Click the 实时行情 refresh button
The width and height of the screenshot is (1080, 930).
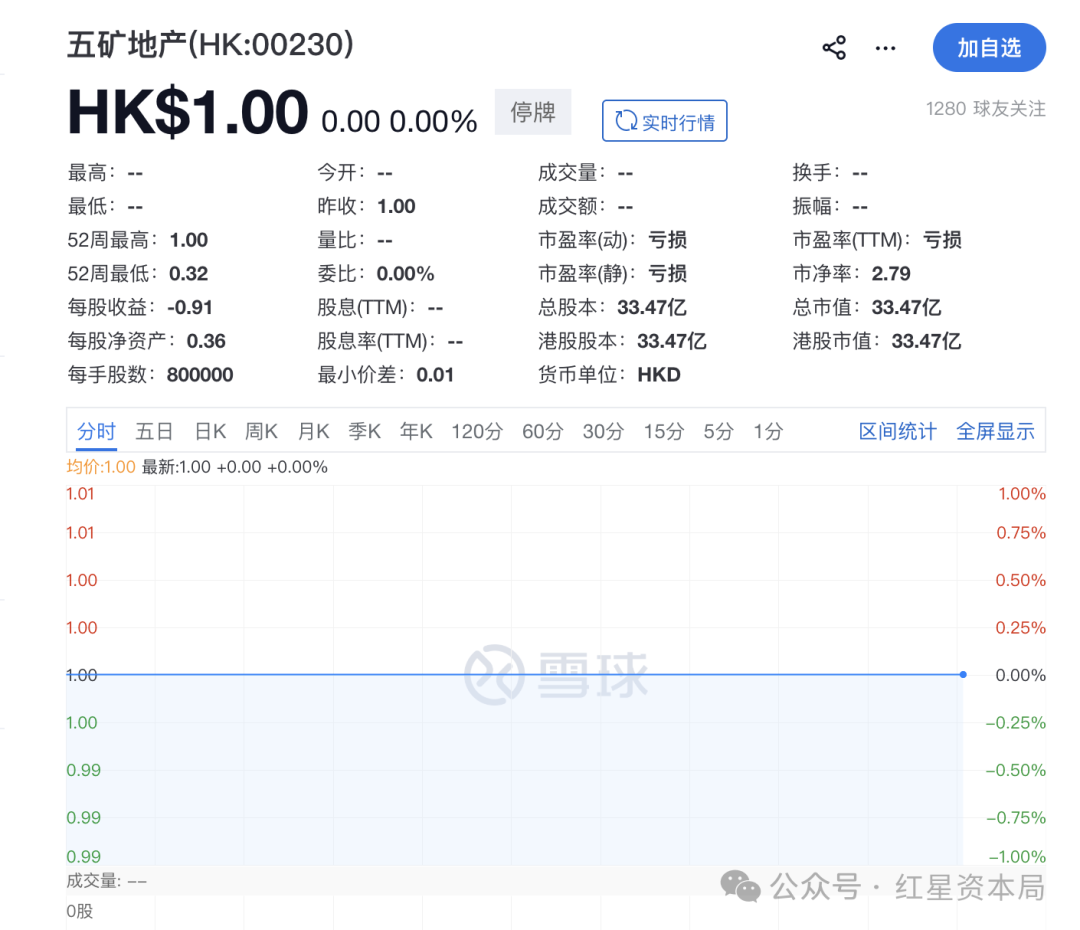point(664,121)
